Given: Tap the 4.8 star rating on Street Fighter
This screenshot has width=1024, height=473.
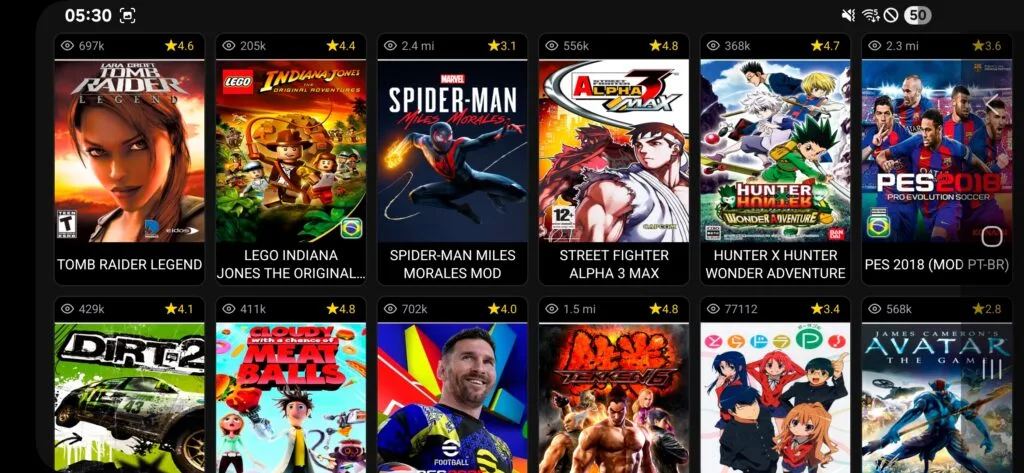Looking at the screenshot, I should pyautogui.click(x=664, y=46).
